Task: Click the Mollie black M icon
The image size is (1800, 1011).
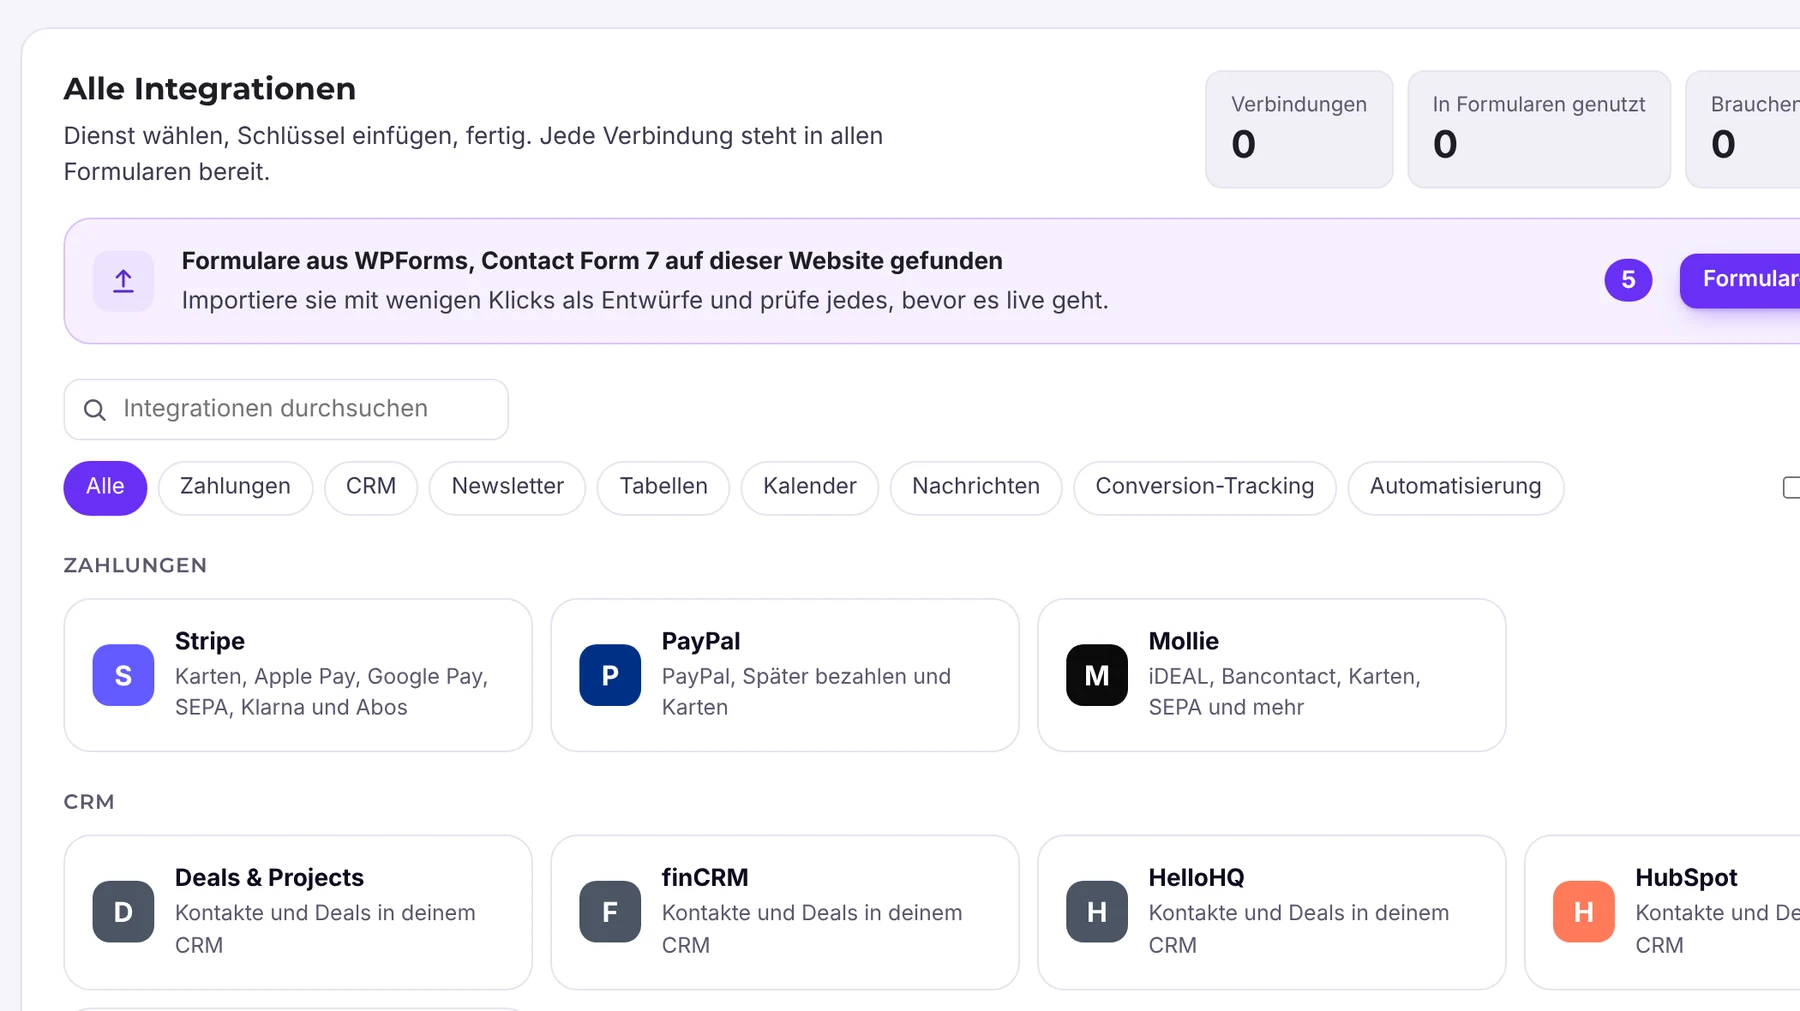Action: coord(1097,675)
